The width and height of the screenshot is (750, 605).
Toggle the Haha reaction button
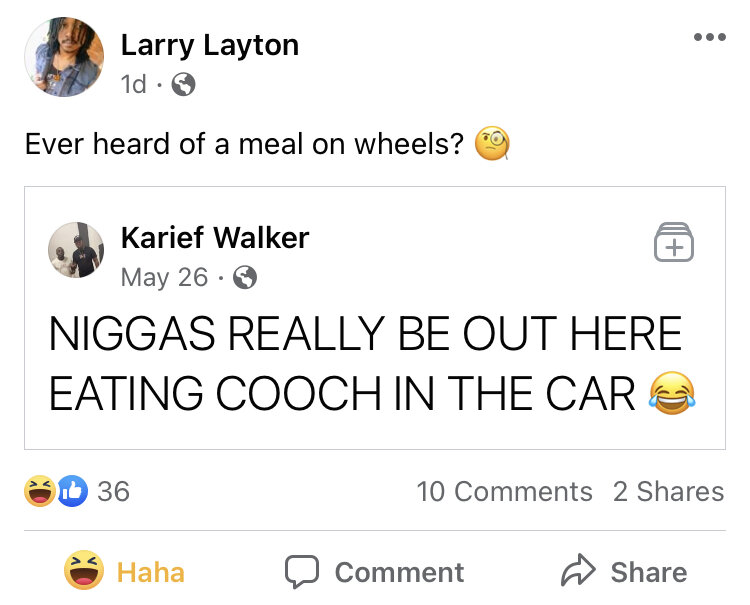(125, 571)
